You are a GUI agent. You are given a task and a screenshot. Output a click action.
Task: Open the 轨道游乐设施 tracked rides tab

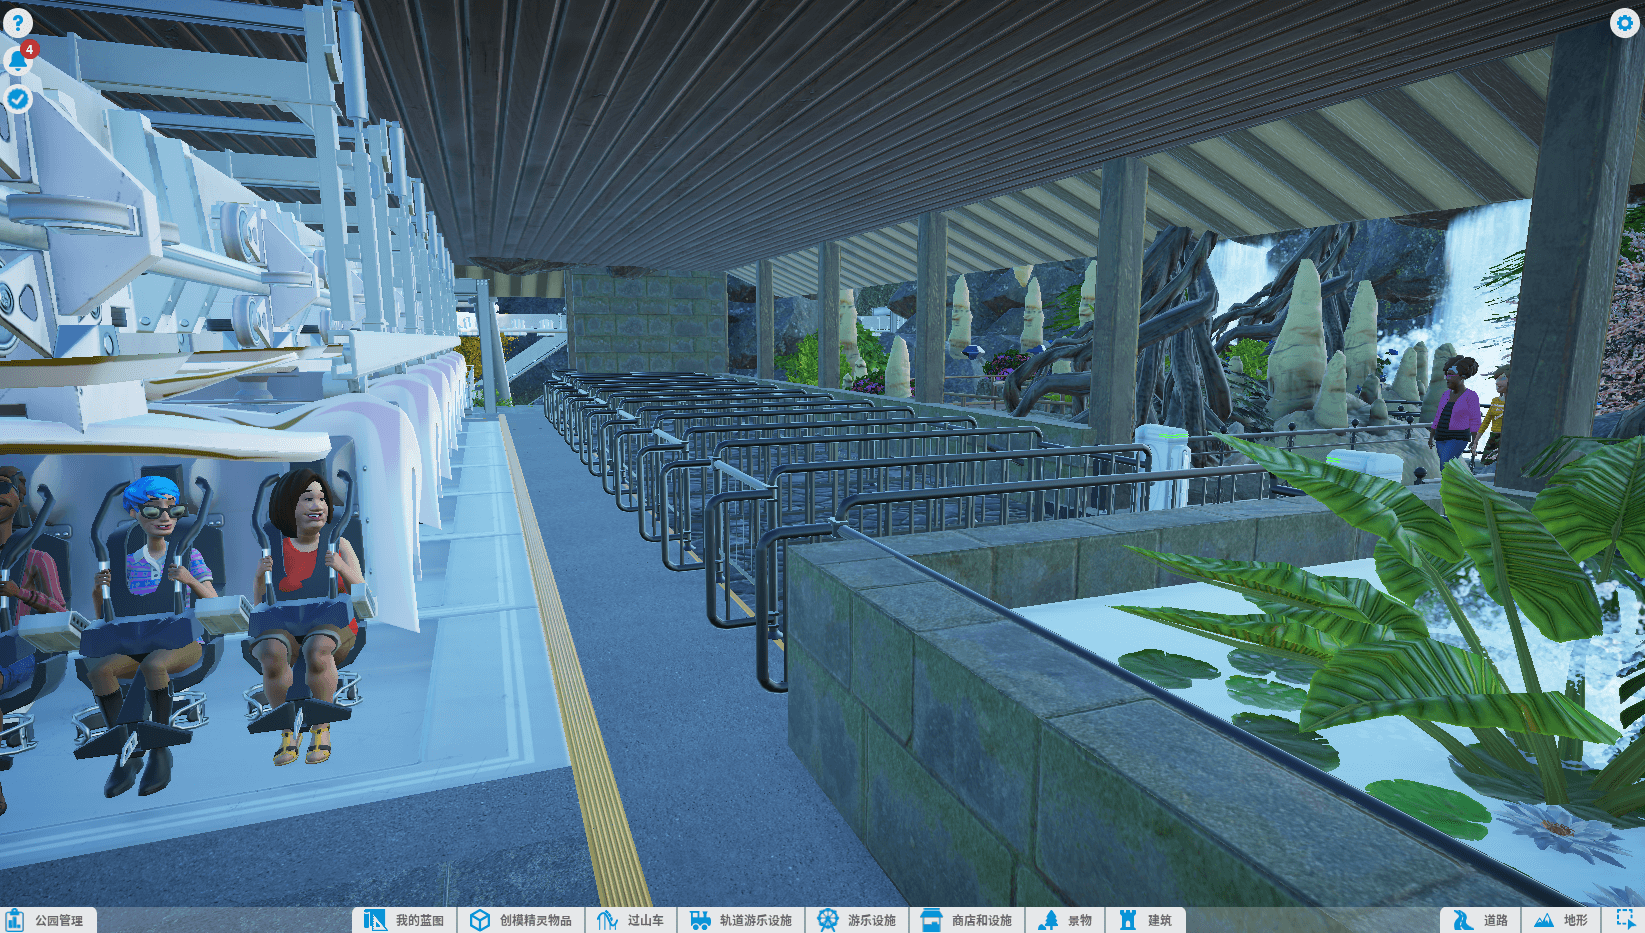(x=741, y=920)
